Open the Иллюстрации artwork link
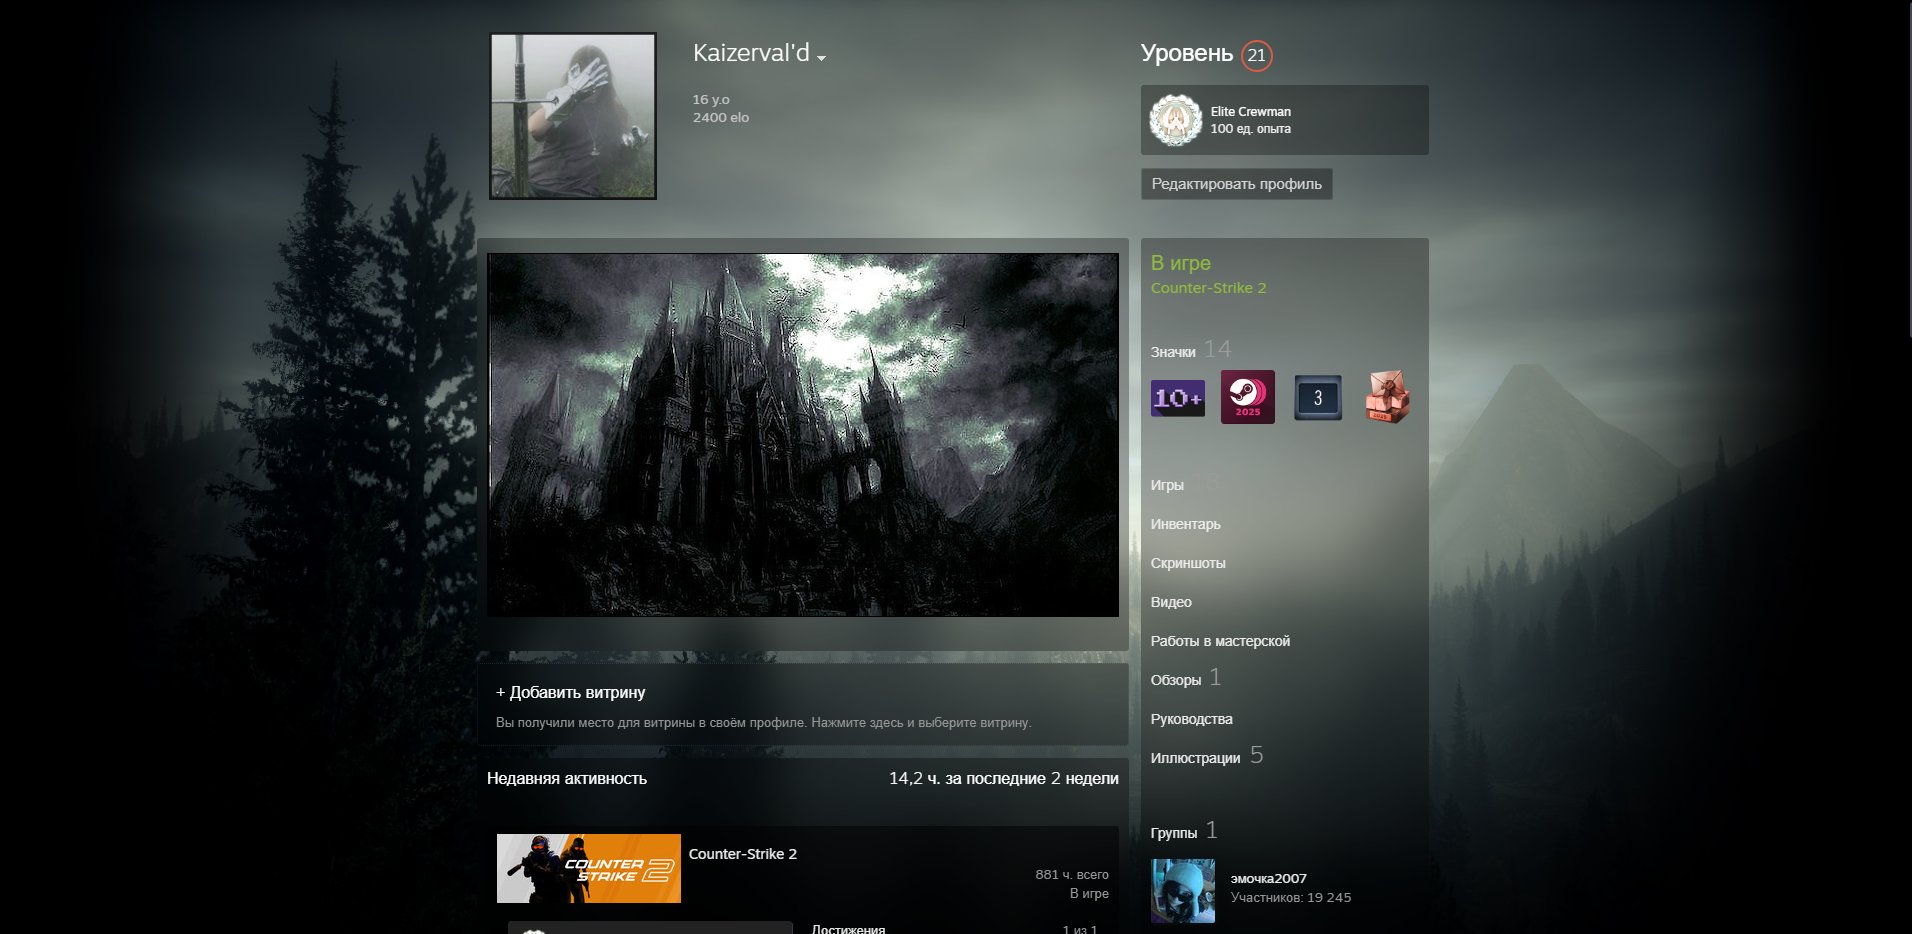Viewport: 1912px width, 934px height. (x=1195, y=758)
